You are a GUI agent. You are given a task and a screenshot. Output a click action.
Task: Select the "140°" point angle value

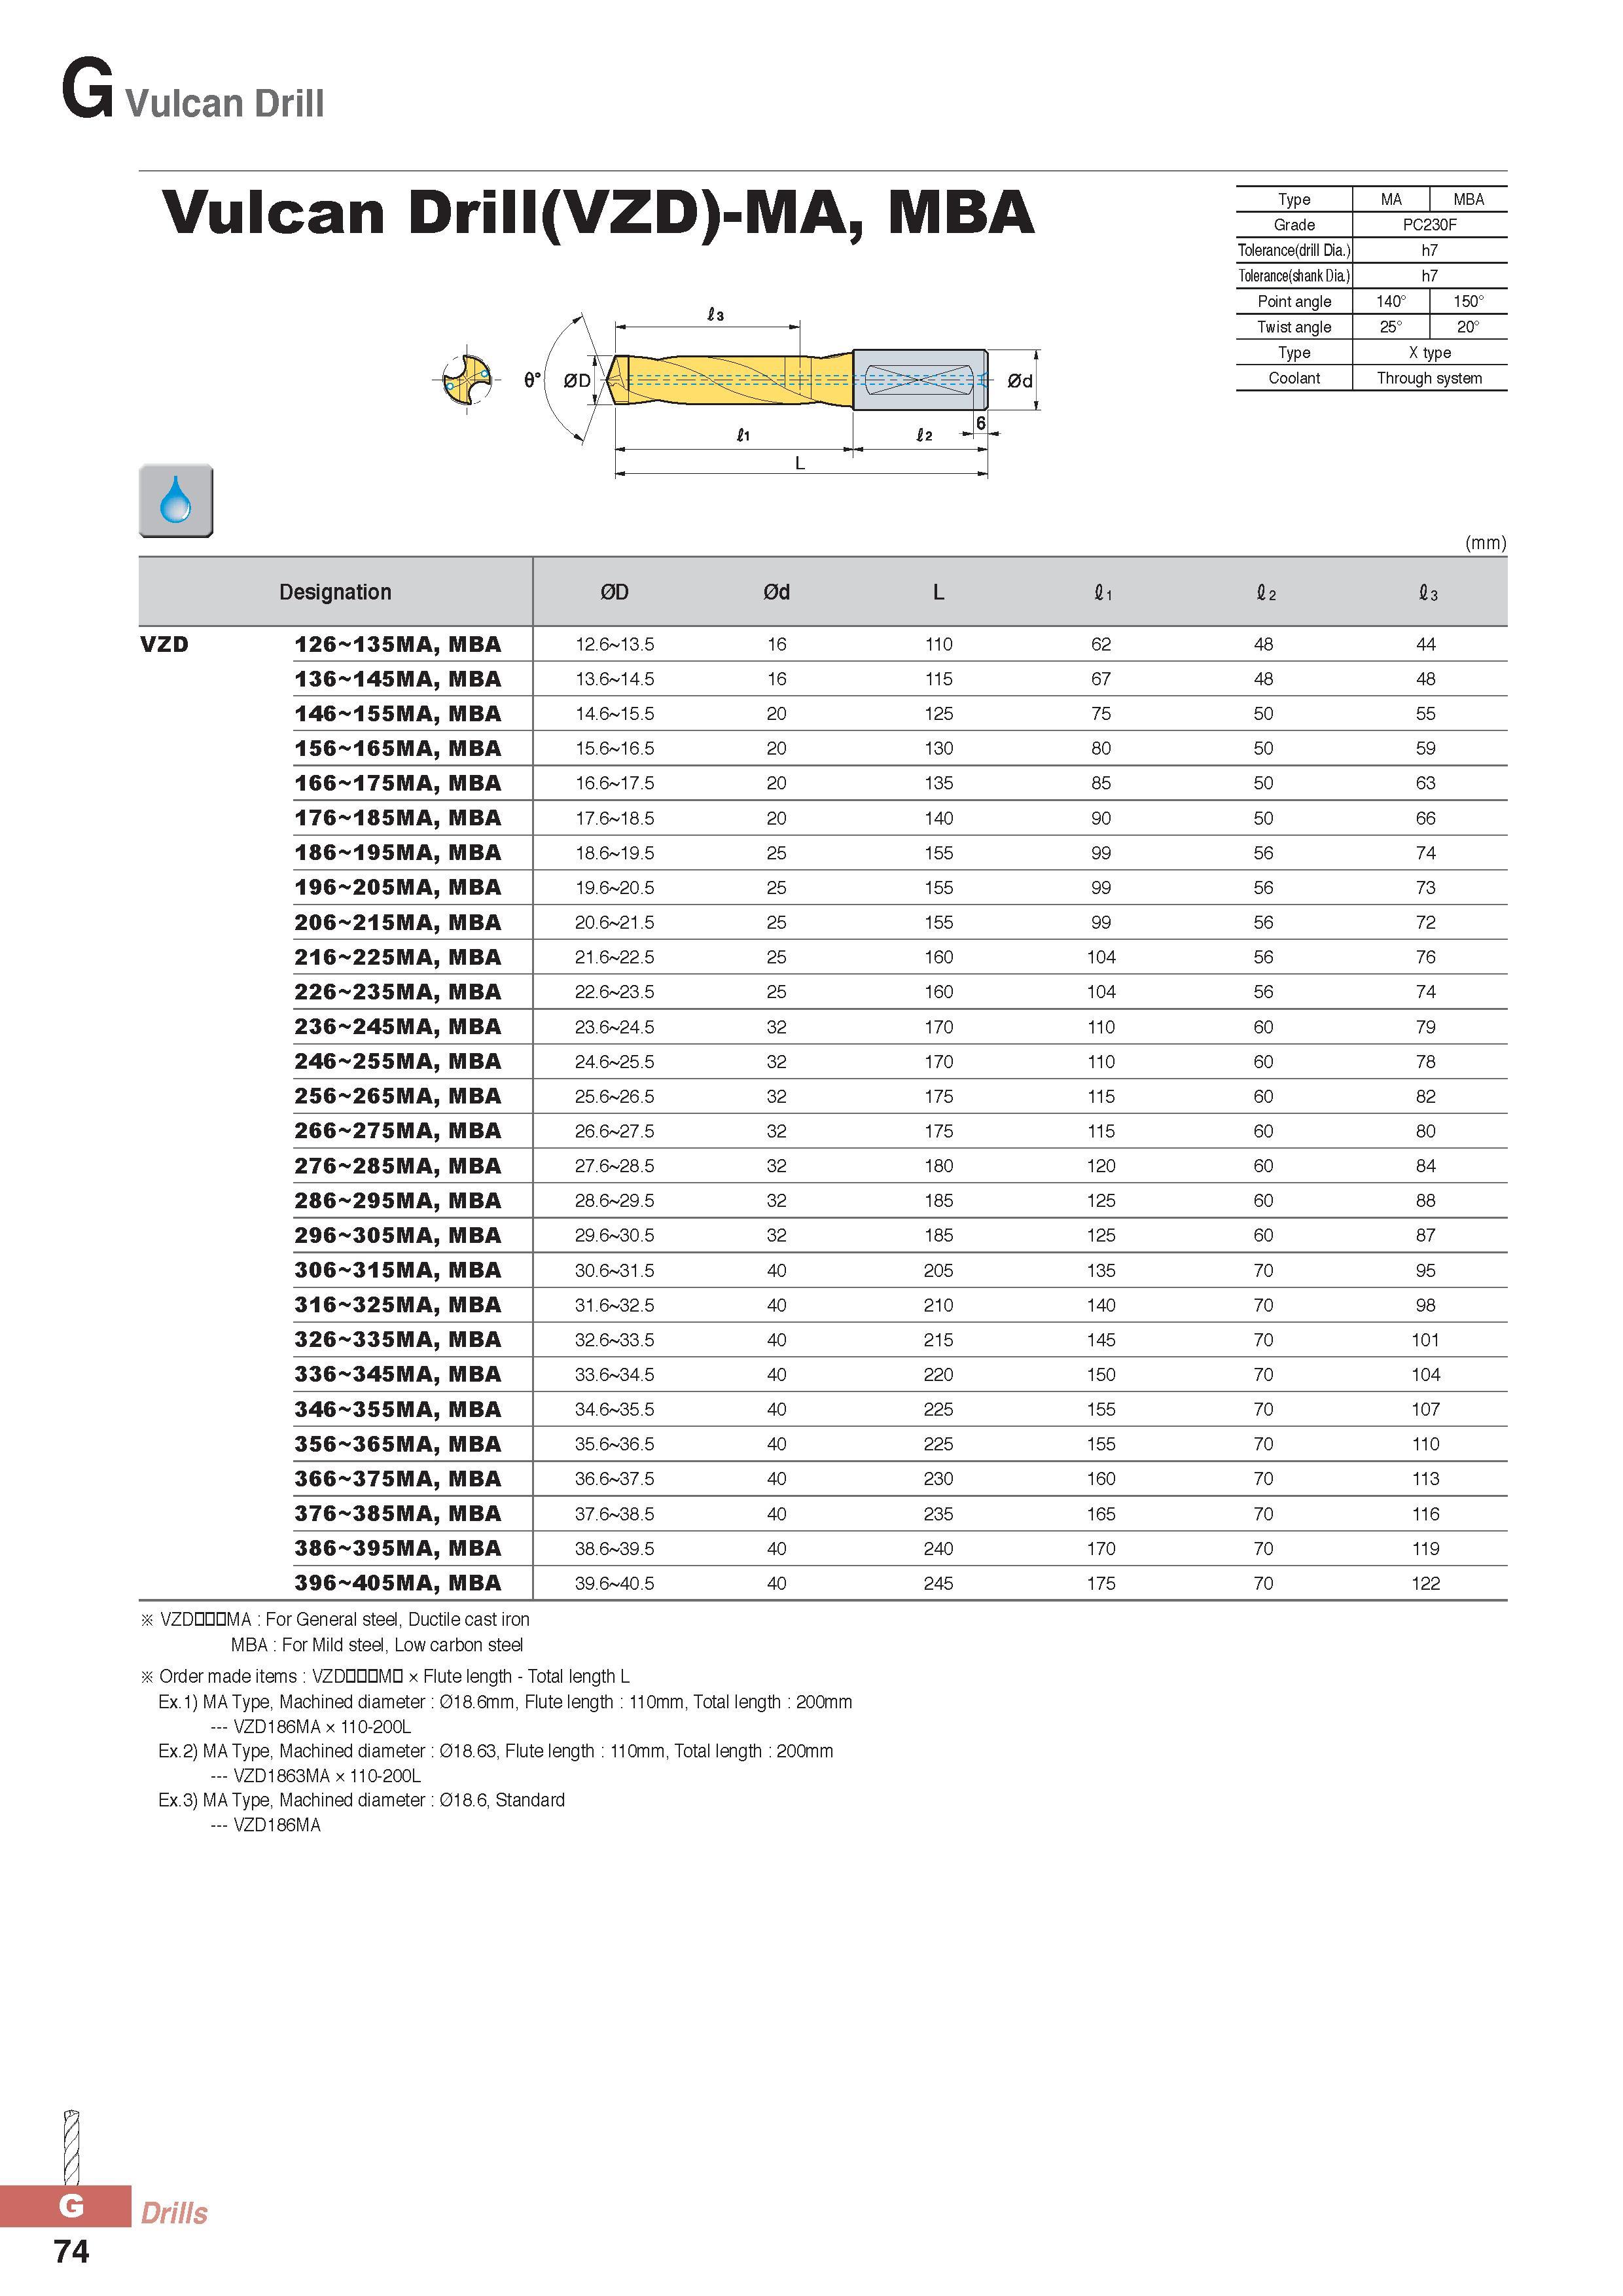[x=1390, y=301]
